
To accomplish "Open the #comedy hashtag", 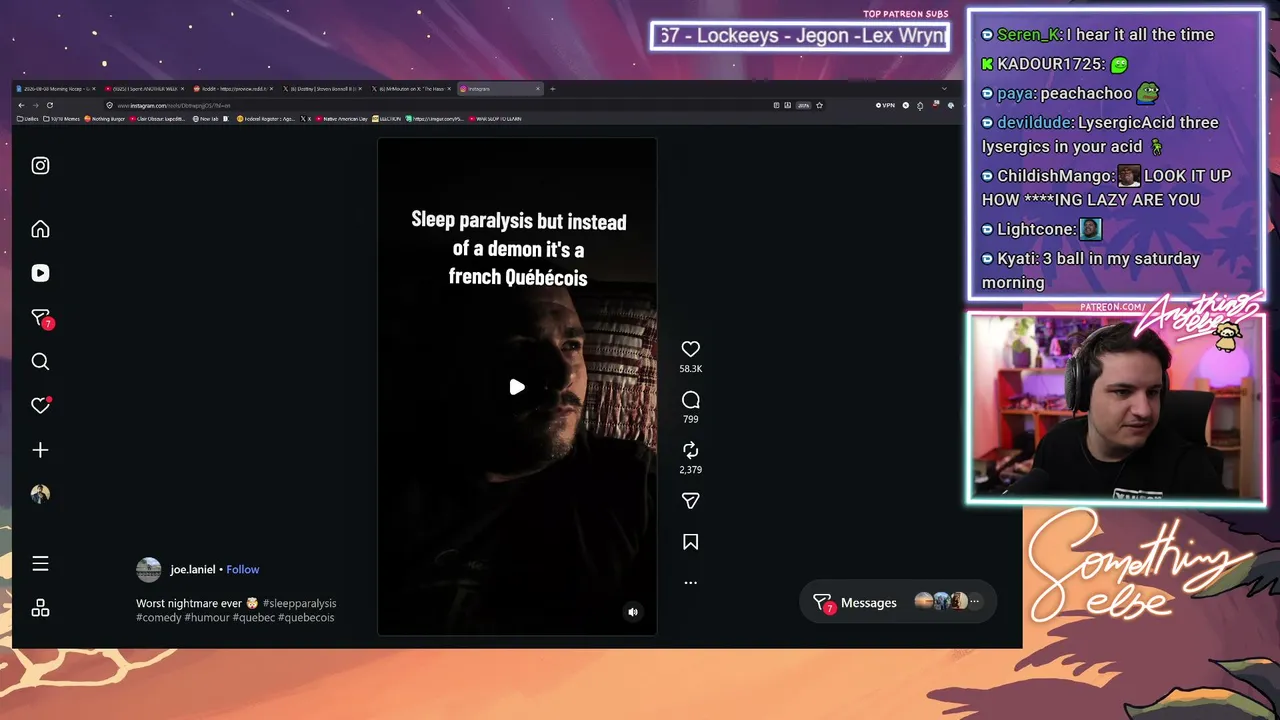I will (158, 618).
